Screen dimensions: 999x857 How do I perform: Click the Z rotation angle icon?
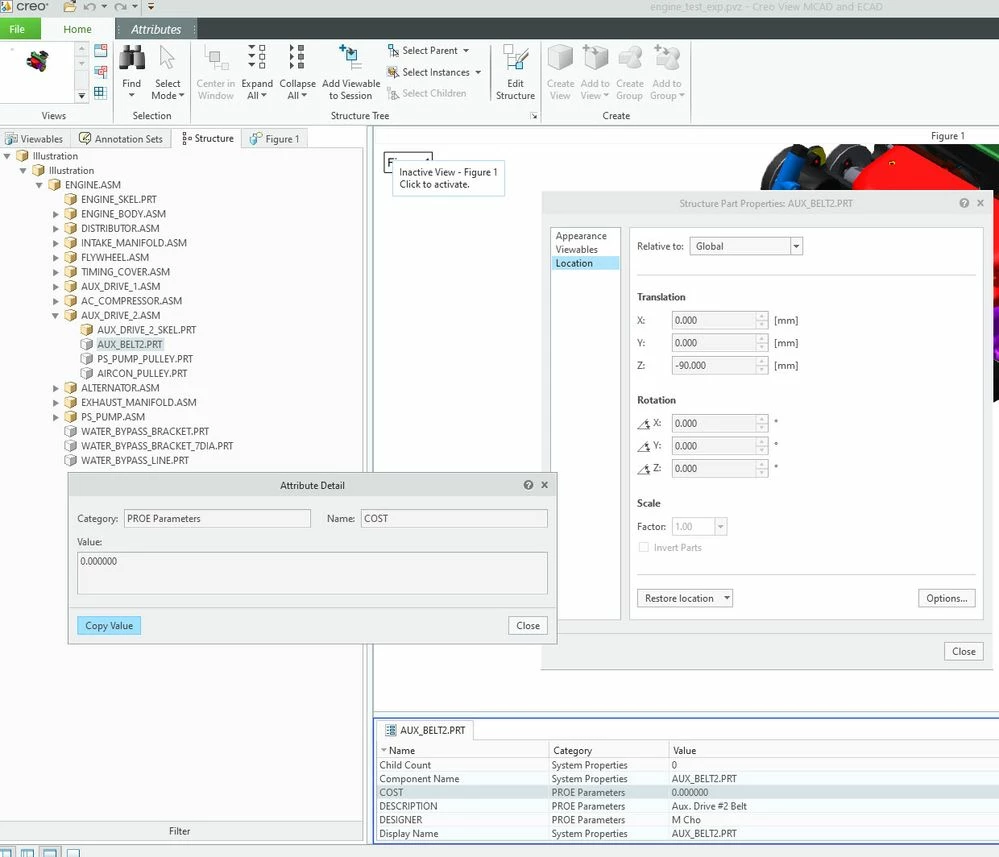(643, 469)
